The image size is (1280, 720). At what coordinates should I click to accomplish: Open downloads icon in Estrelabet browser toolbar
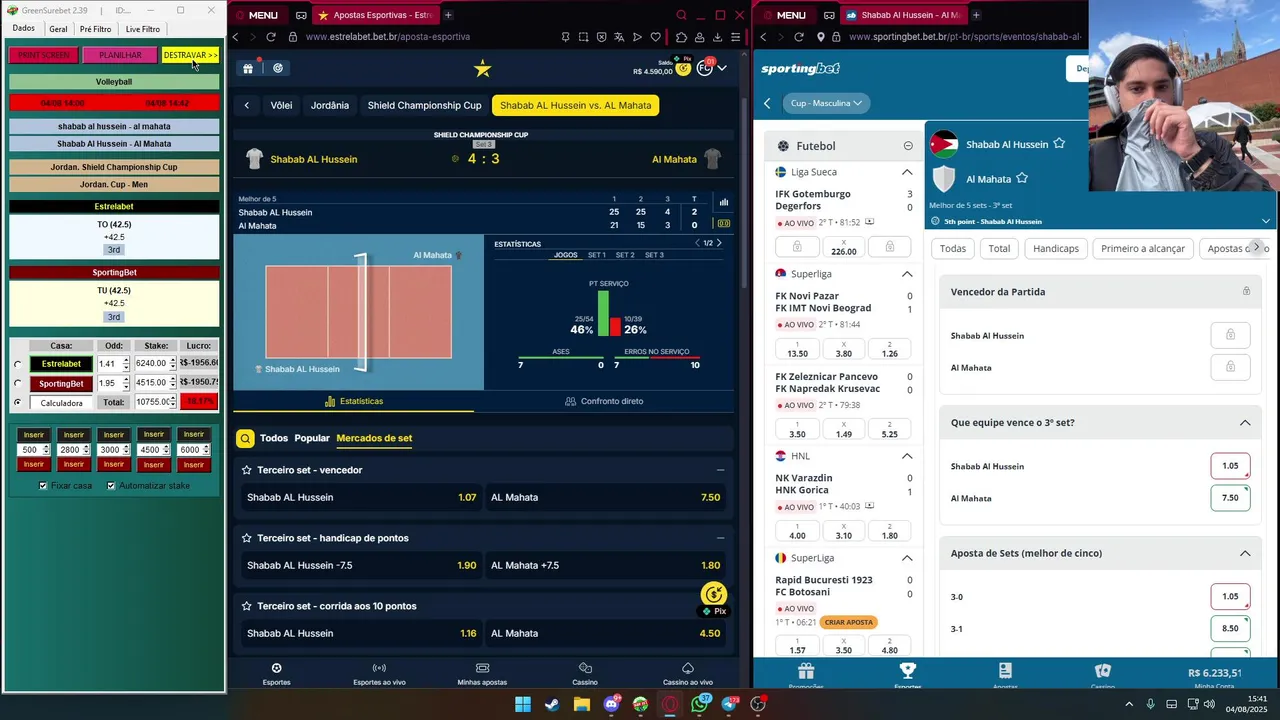718,37
